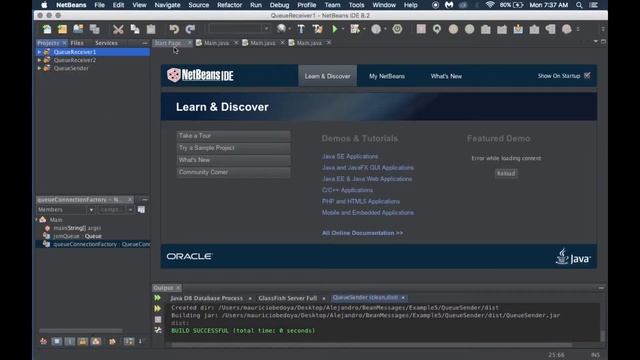Click the Navigator icon beside the filter dropdowns
This screenshot has width=640, height=360.
click(x=141, y=210)
